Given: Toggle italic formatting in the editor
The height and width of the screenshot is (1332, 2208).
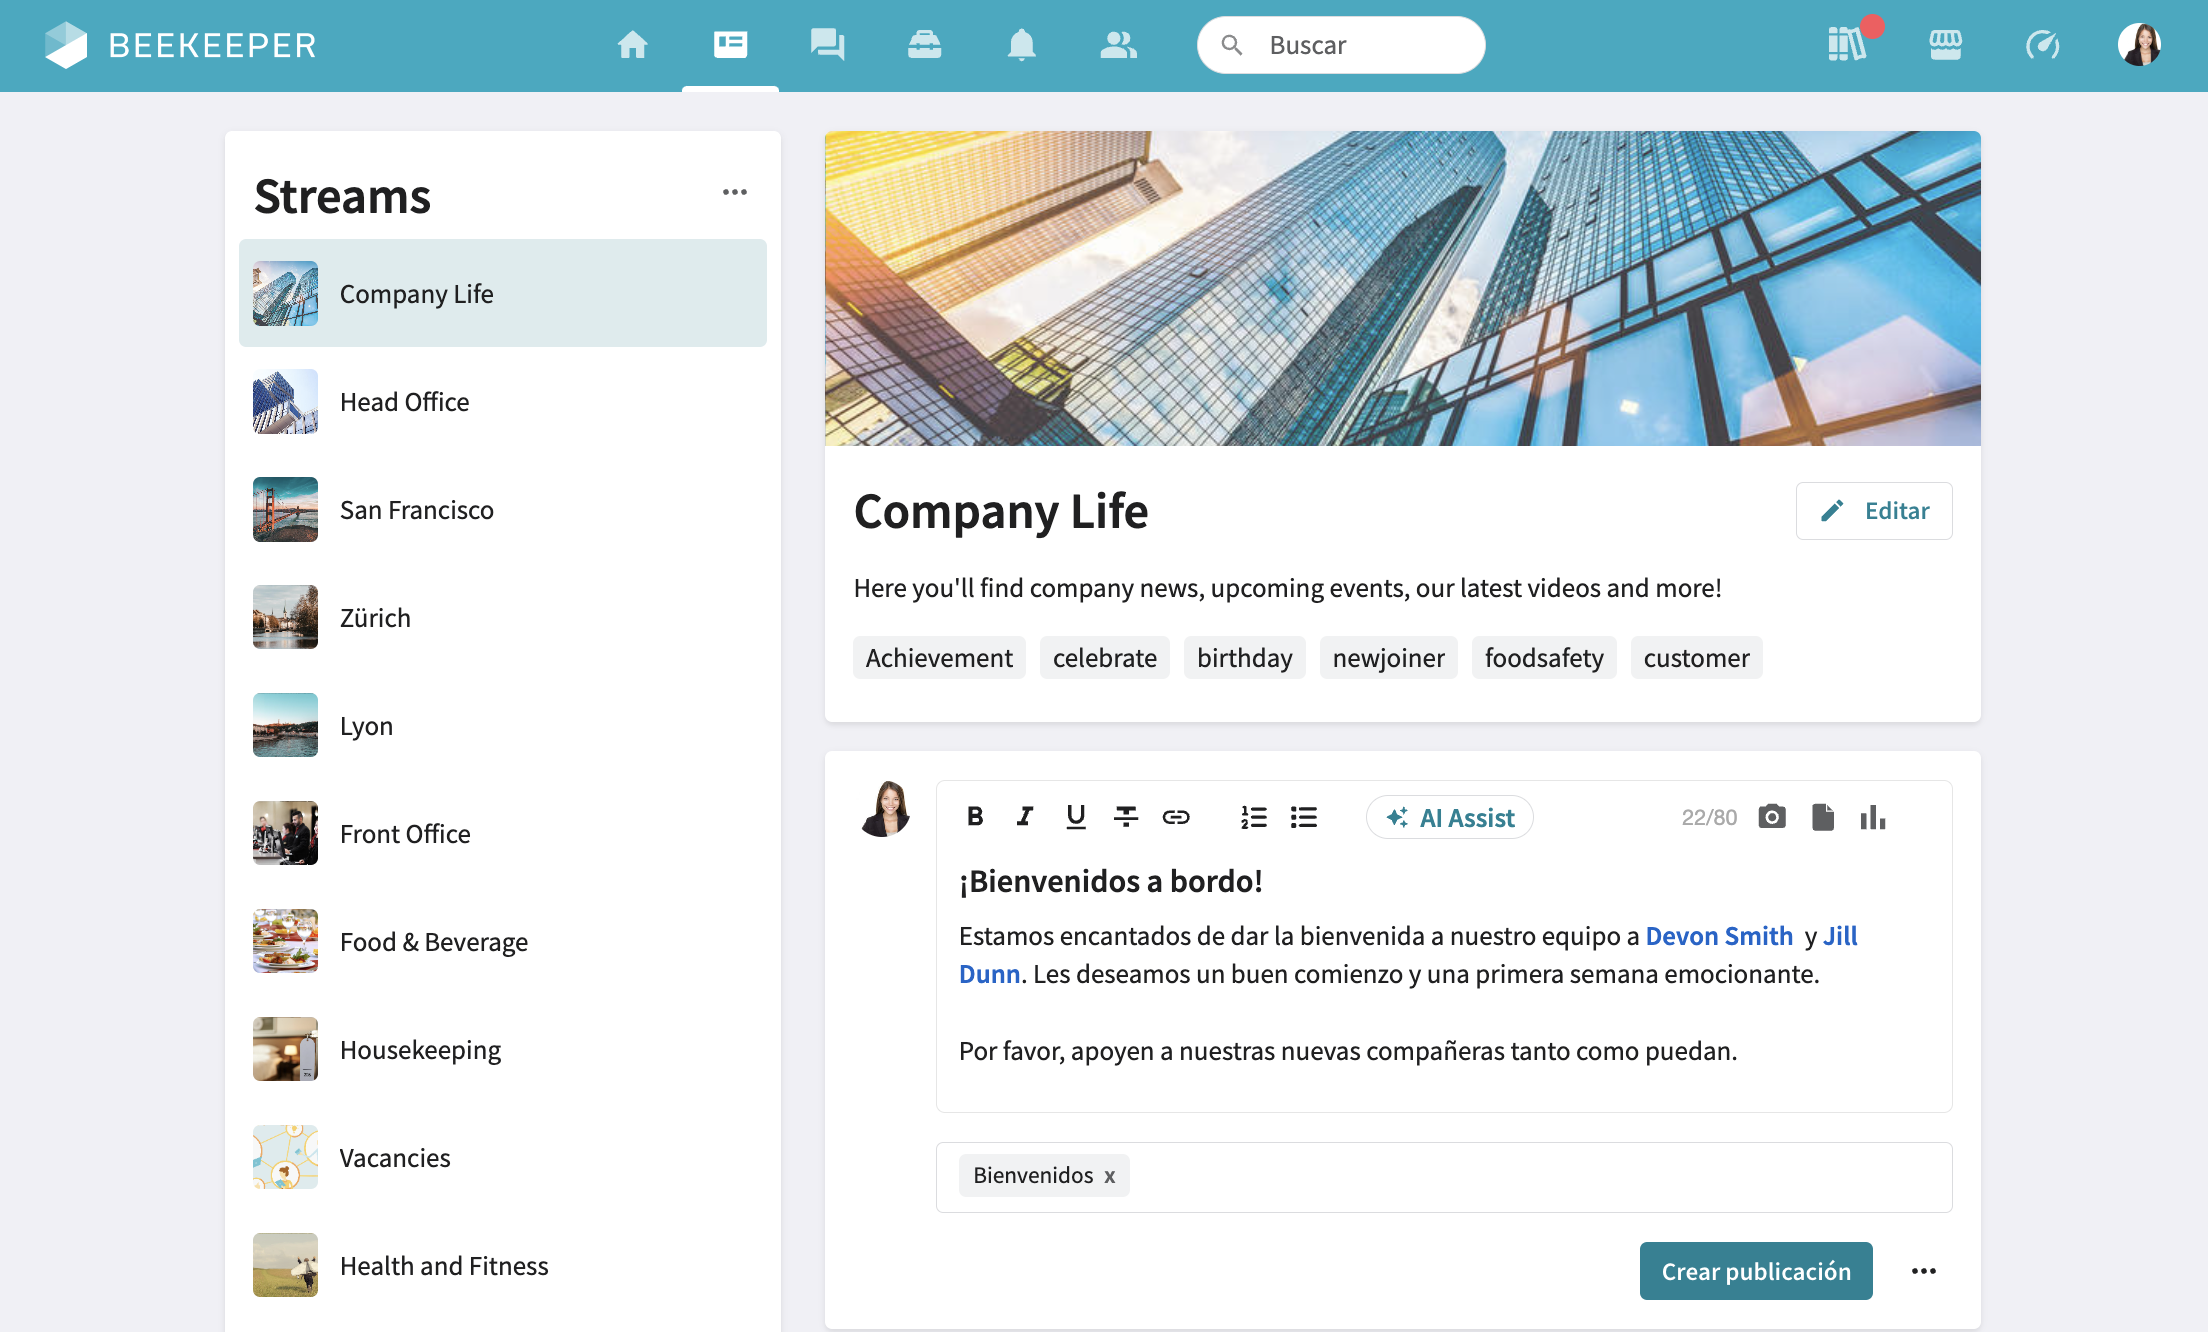Looking at the screenshot, I should pyautogui.click(x=1025, y=817).
